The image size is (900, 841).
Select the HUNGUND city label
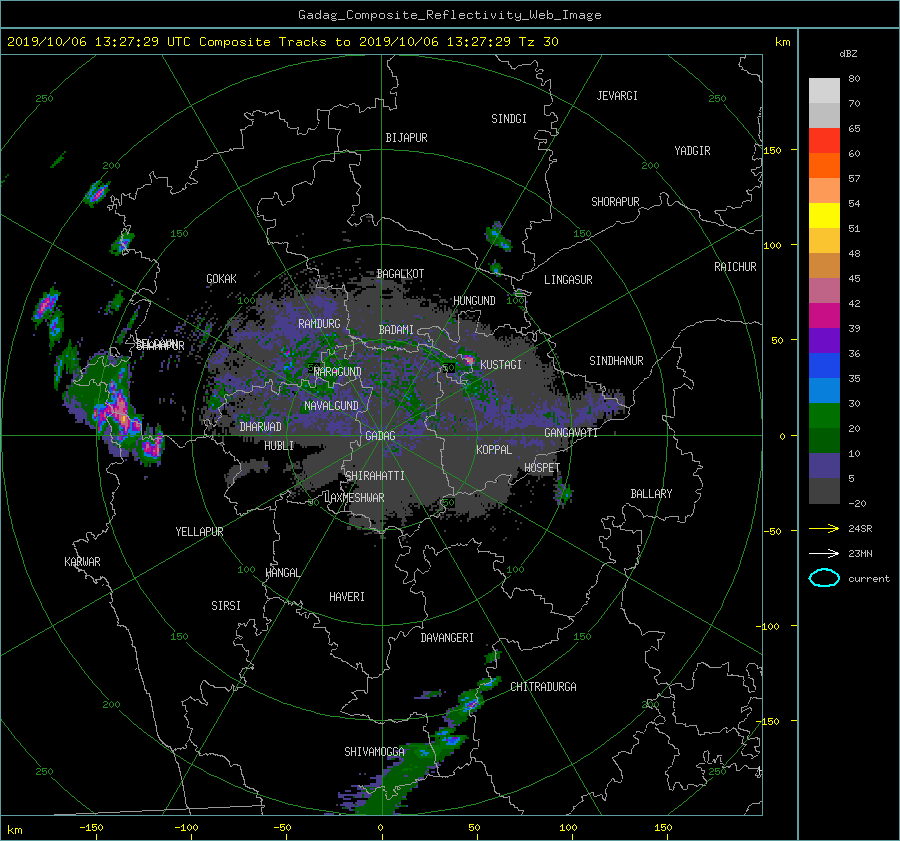(474, 301)
